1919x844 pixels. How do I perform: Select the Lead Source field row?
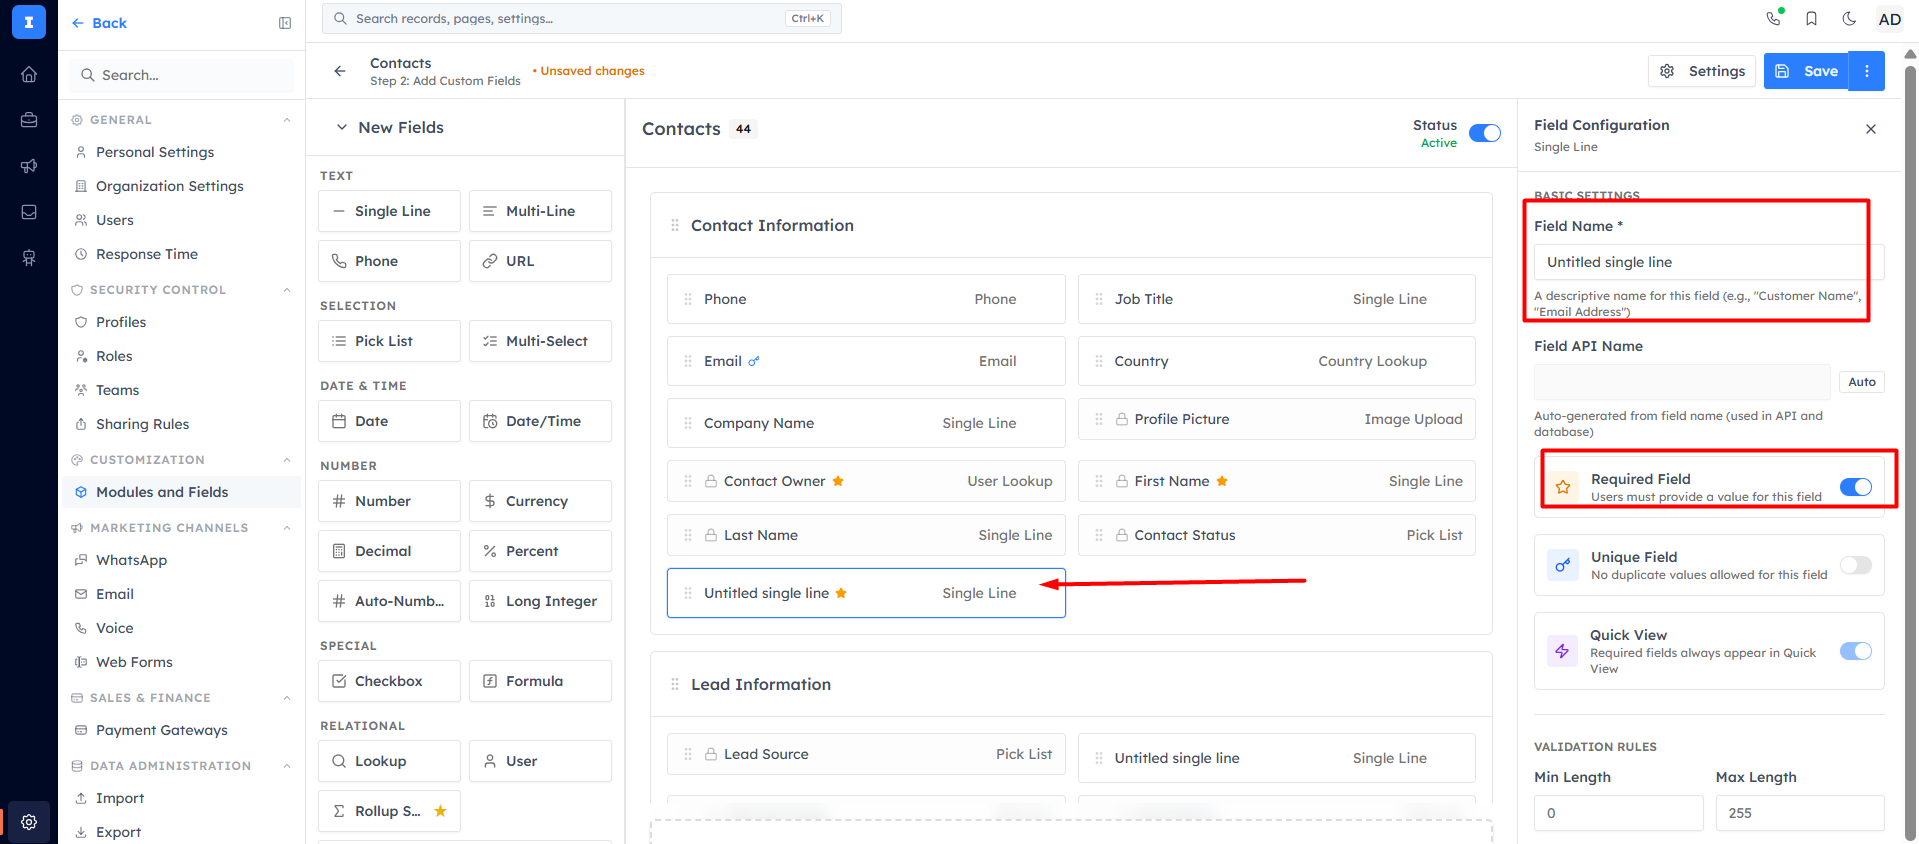coord(866,754)
